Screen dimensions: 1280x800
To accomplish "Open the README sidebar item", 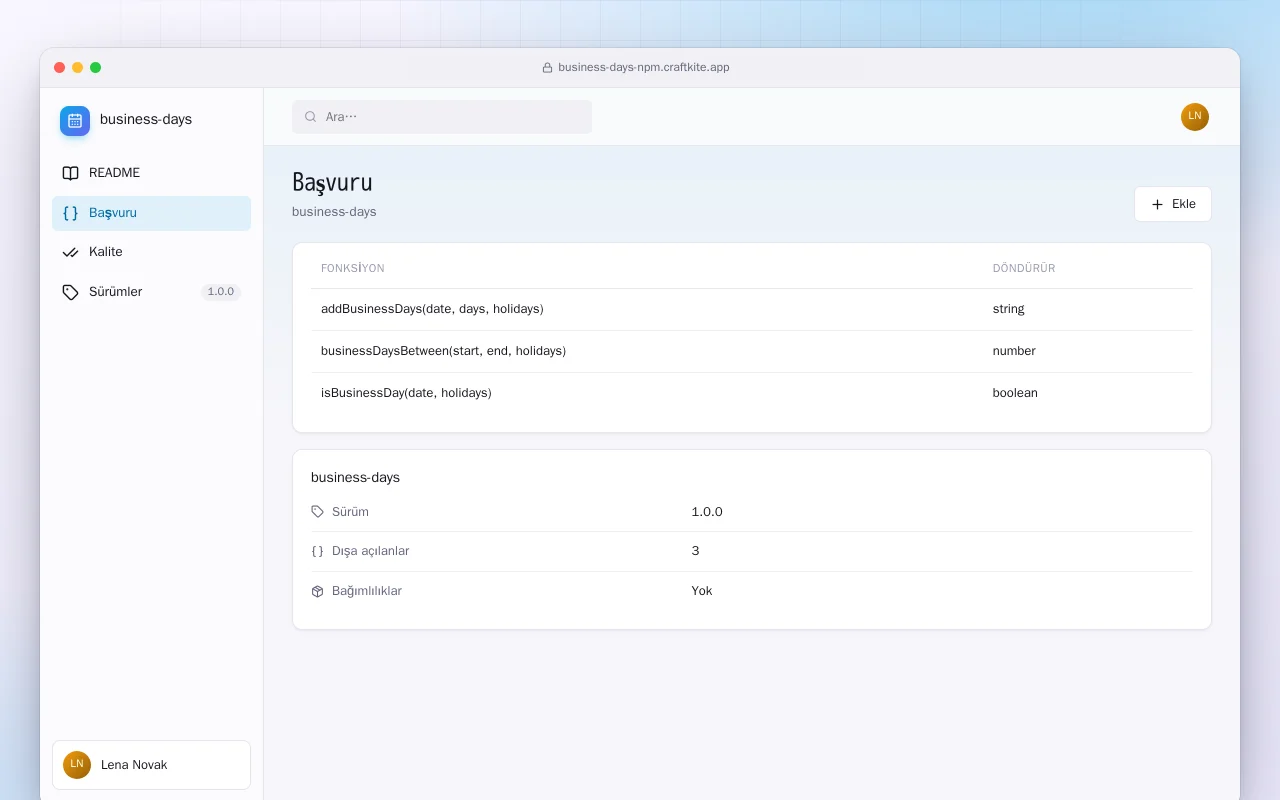I will click(x=151, y=173).
